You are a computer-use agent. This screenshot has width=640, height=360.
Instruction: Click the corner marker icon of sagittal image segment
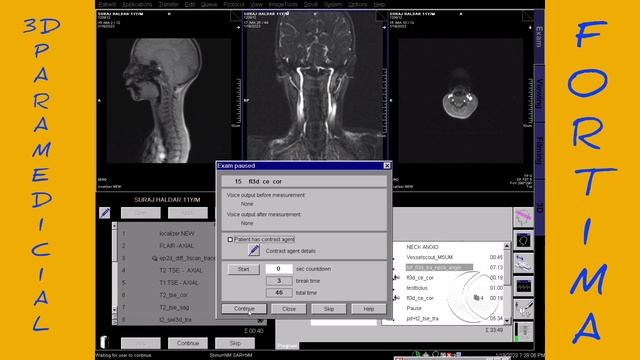(236, 16)
